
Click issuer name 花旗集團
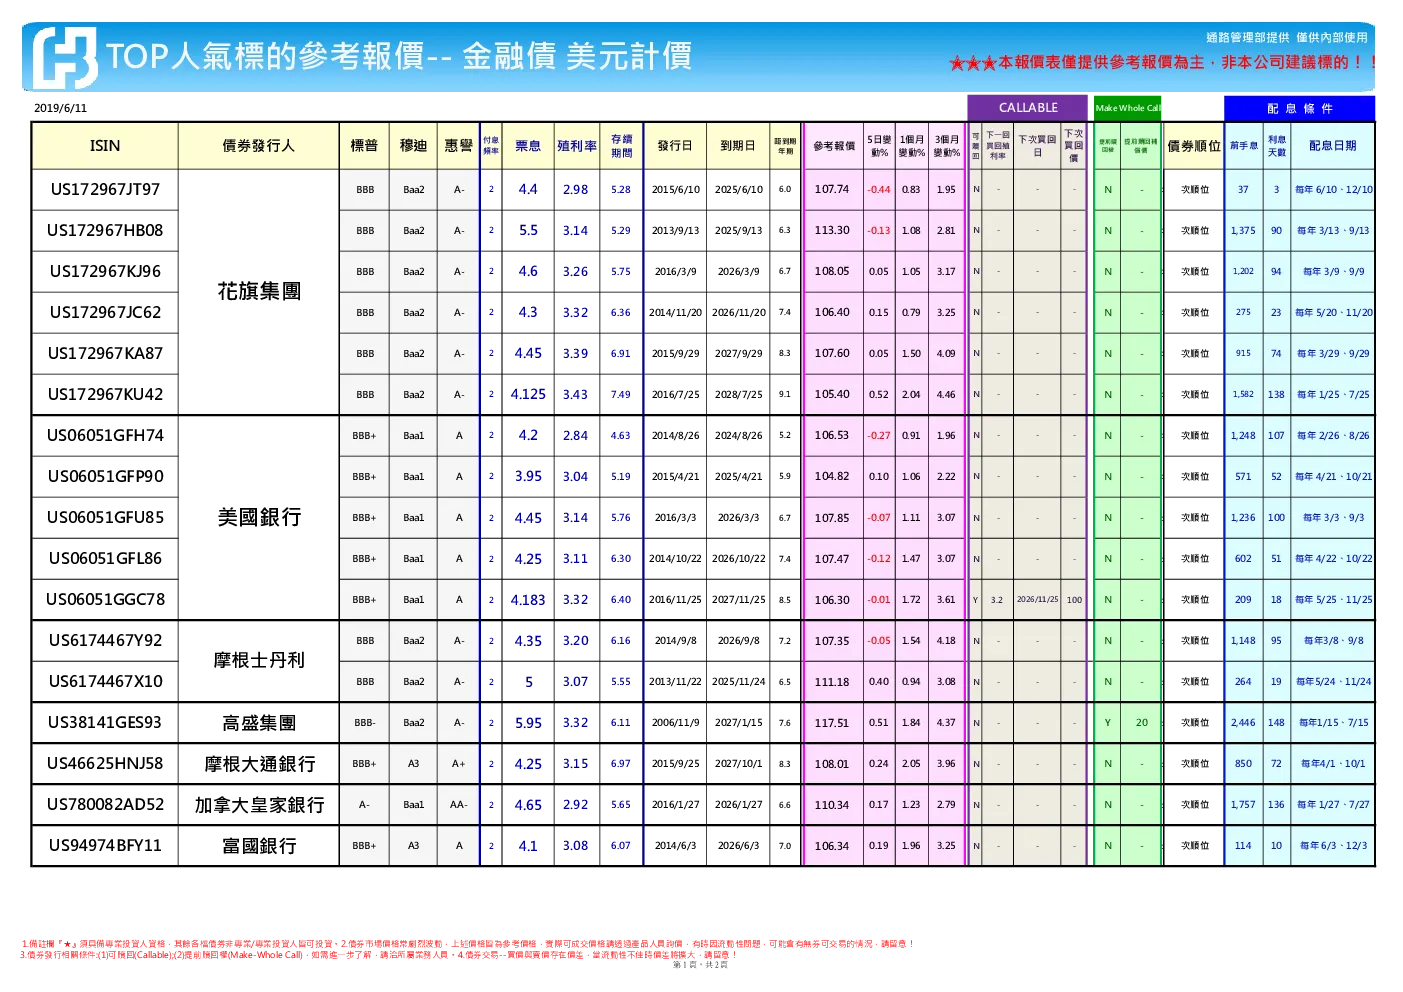(x=259, y=291)
